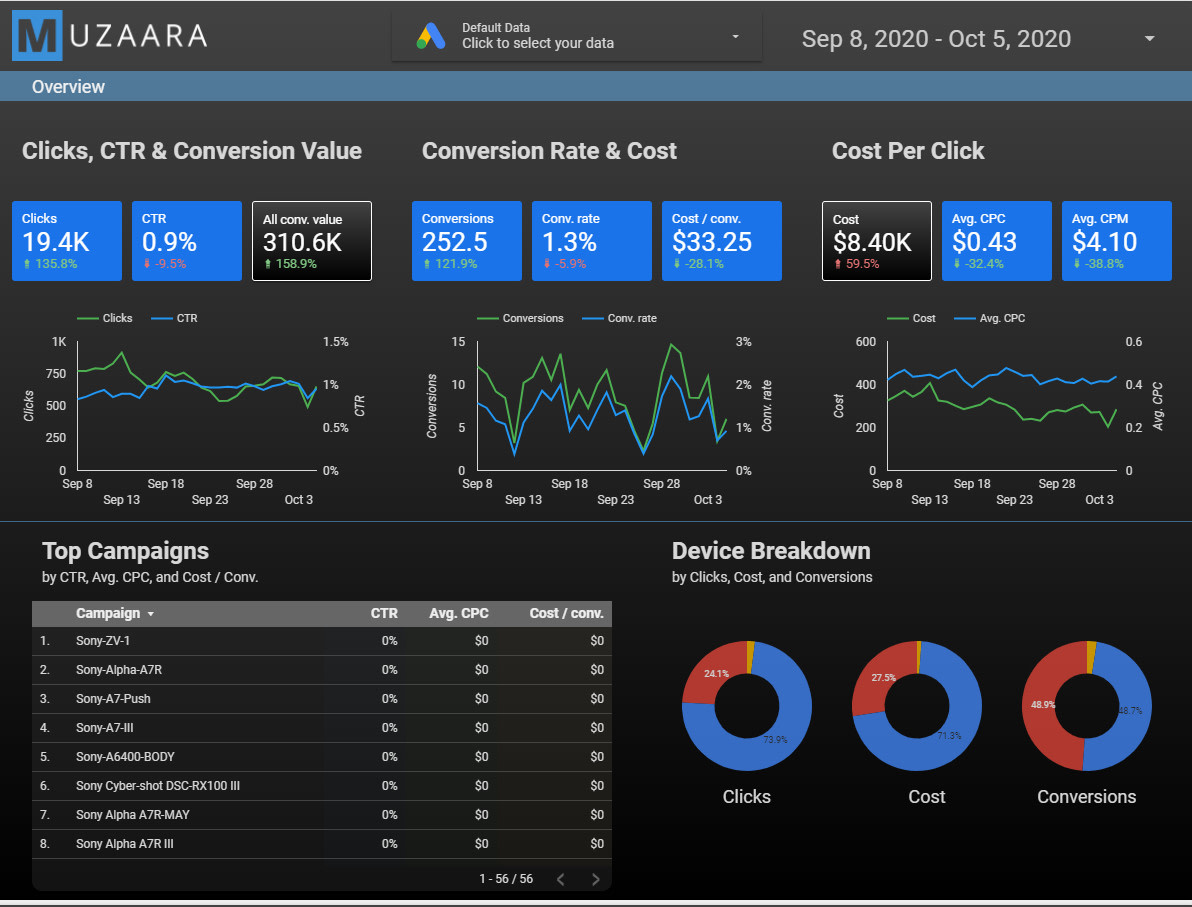This screenshot has height=907, width=1192.
Task: Click the Conversions donut chart
Action: click(x=1086, y=706)
